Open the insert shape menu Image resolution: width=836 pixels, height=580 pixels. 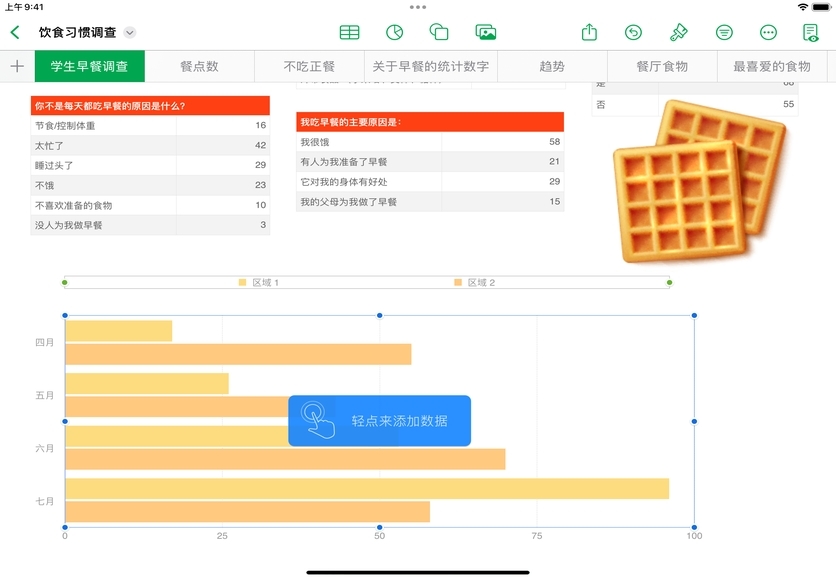pyautogui.click(x=439, y=33)
